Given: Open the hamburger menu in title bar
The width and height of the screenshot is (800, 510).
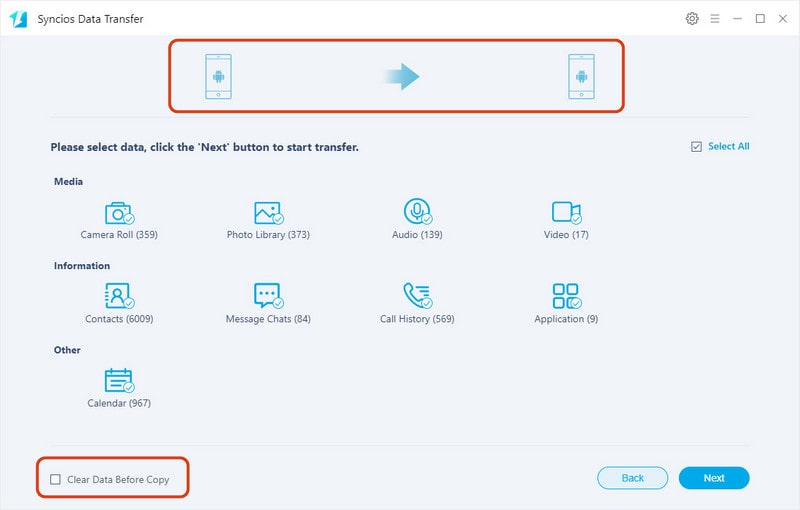Looking at the screenshot, I should coord(715,19).
